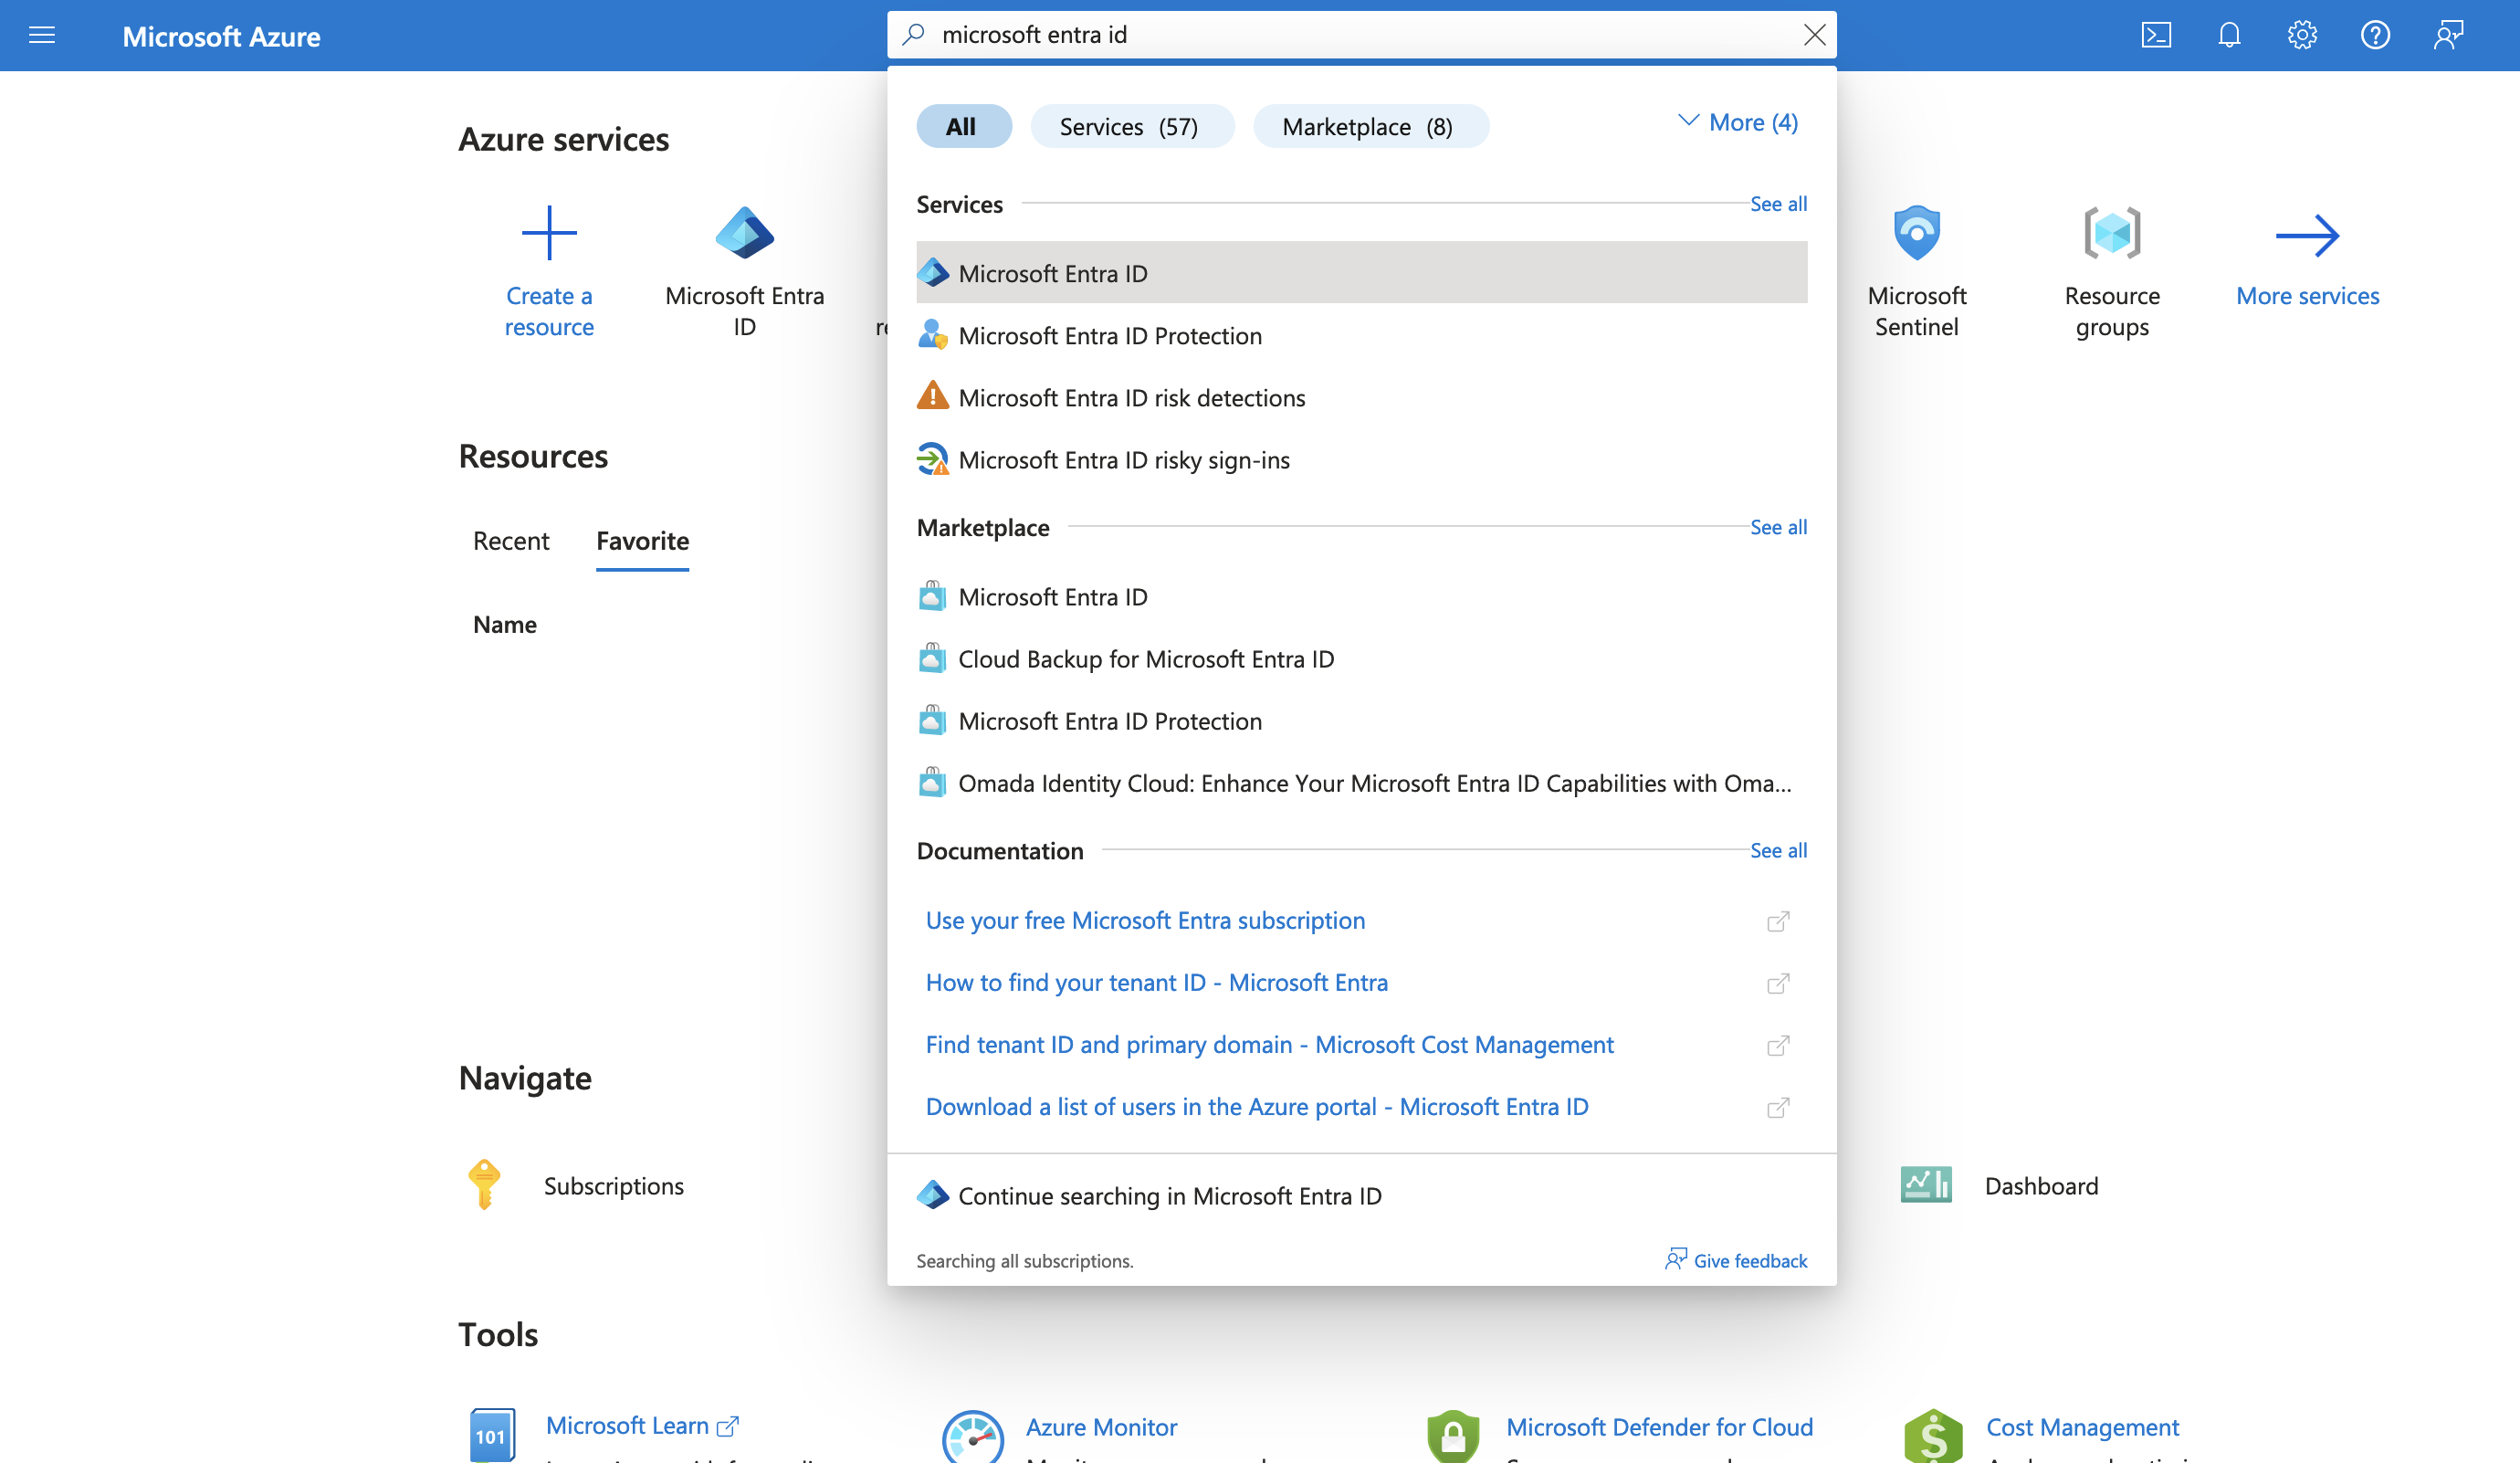This screenshot has height=1463, width=2520.
Task: See all Services results
Action: tap(1778, 204)
